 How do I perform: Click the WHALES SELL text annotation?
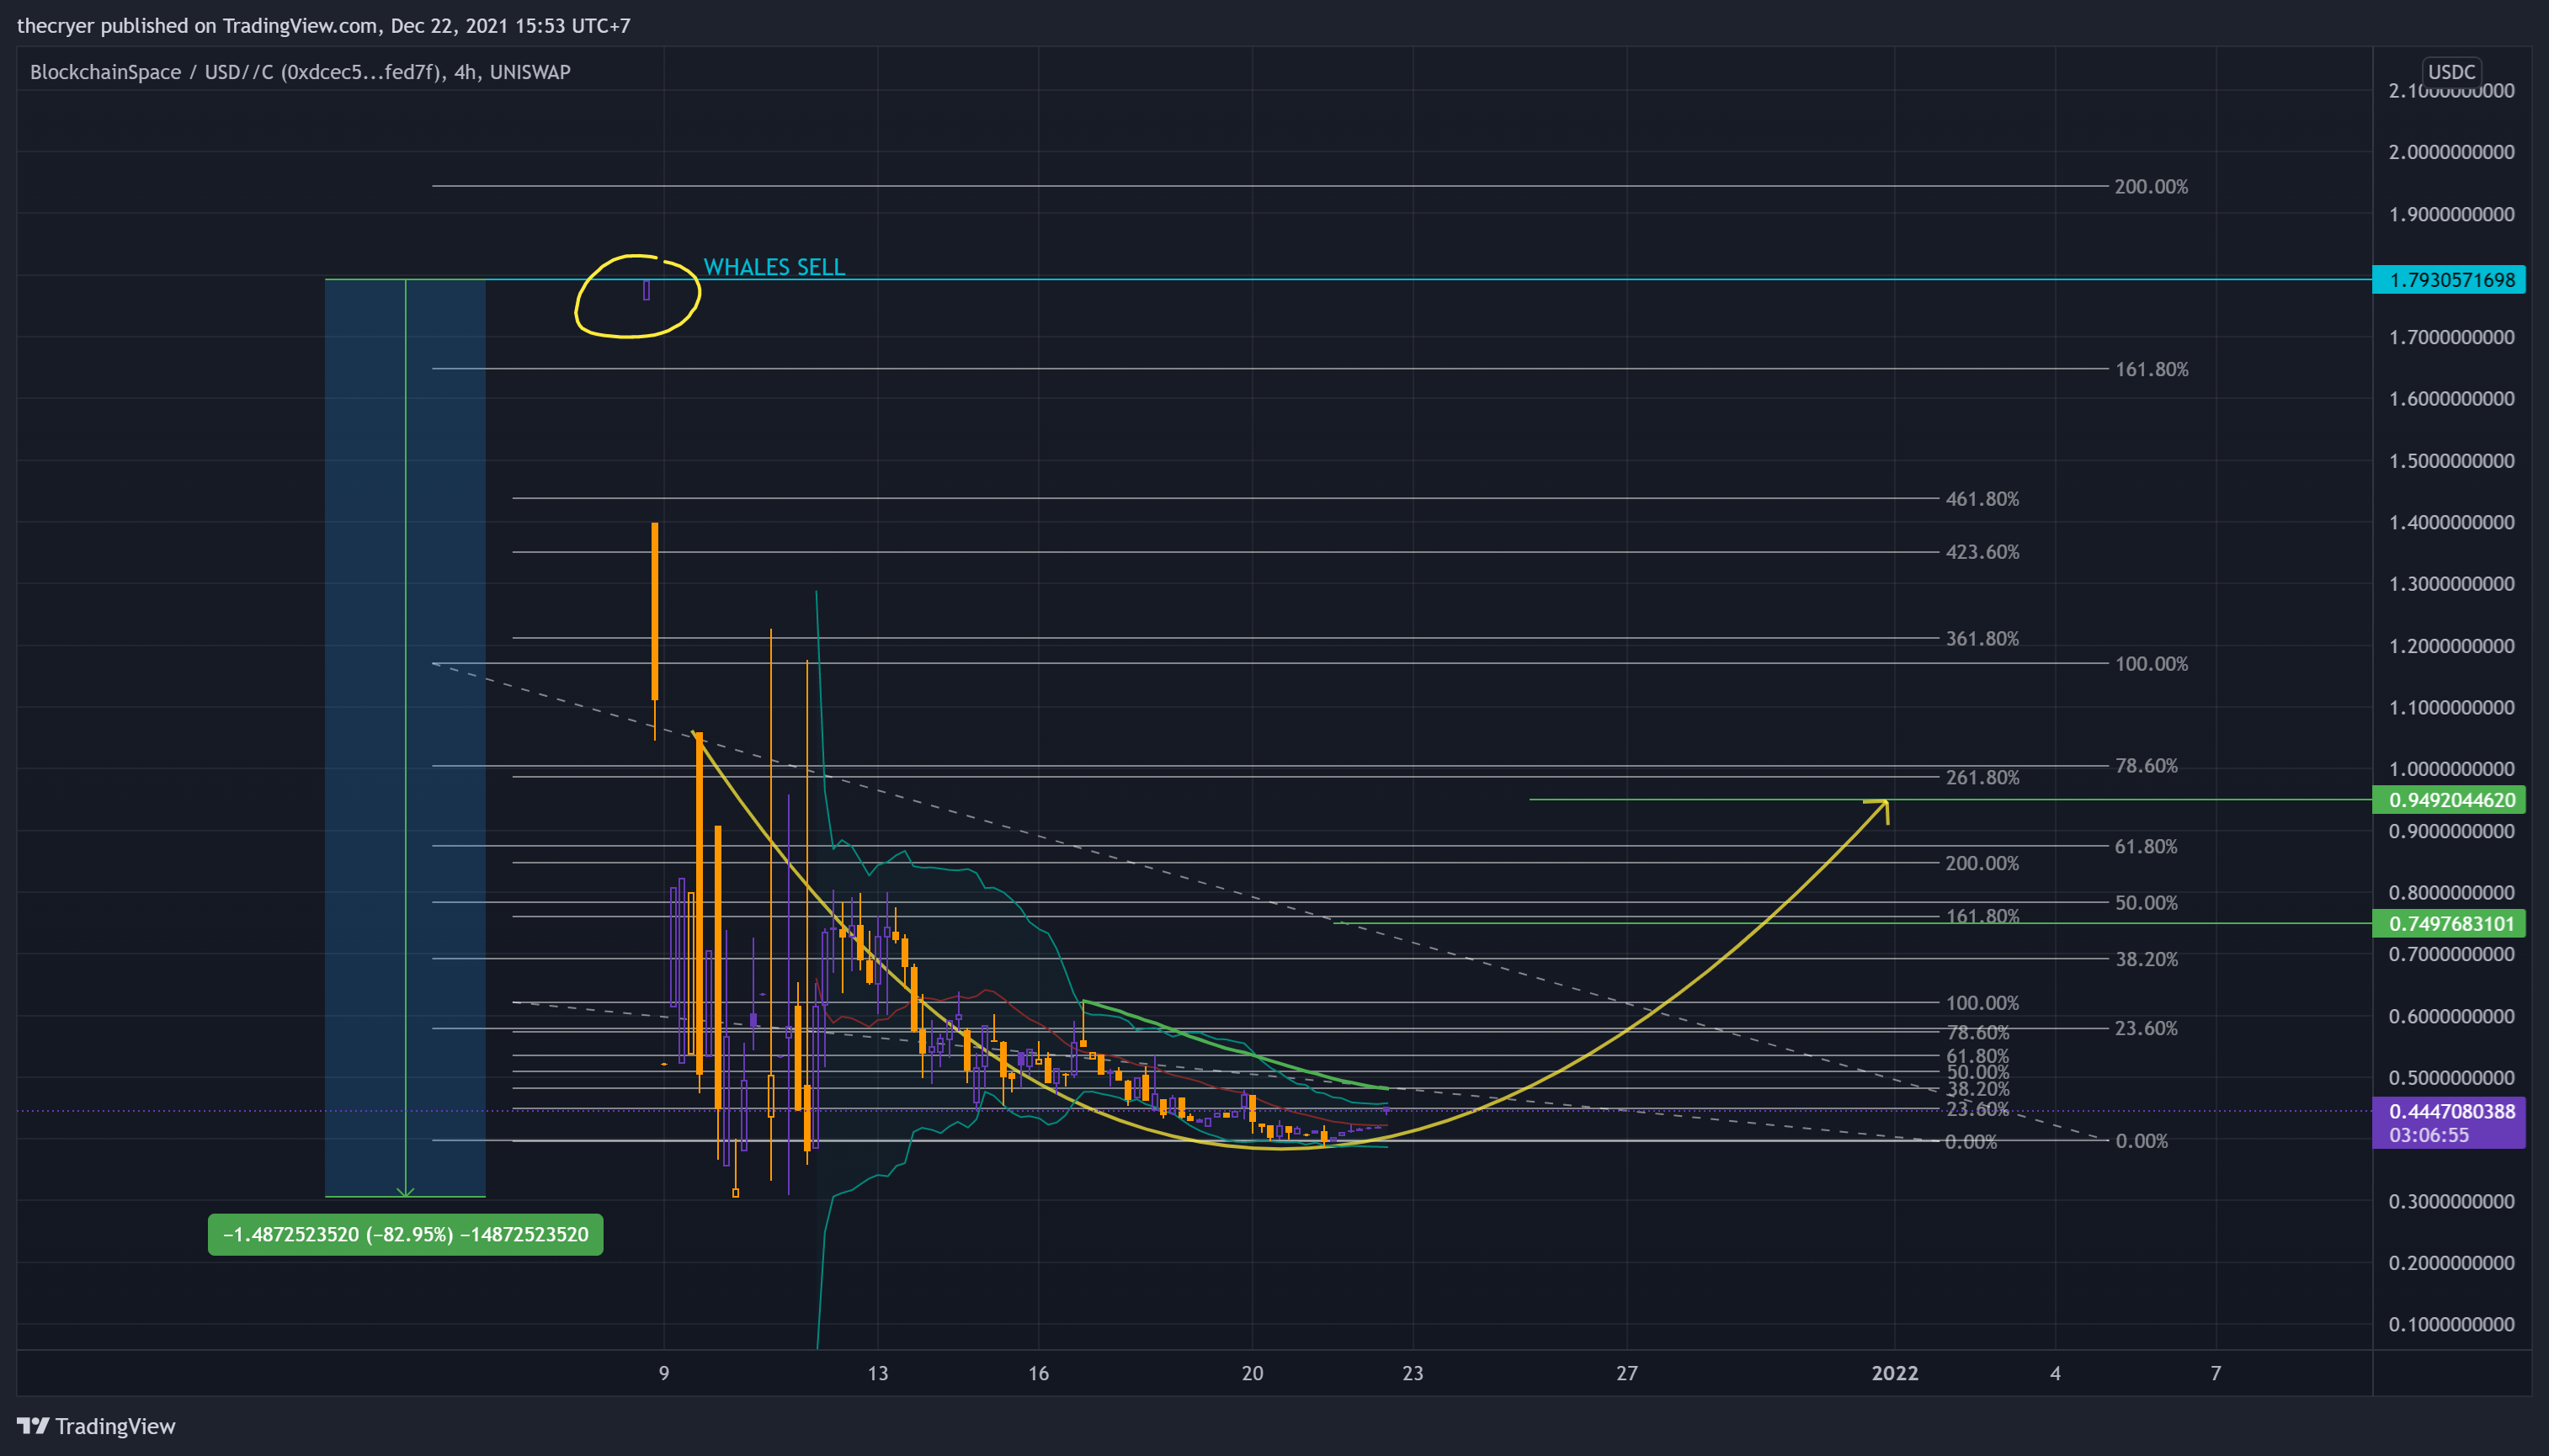[774, 267]
